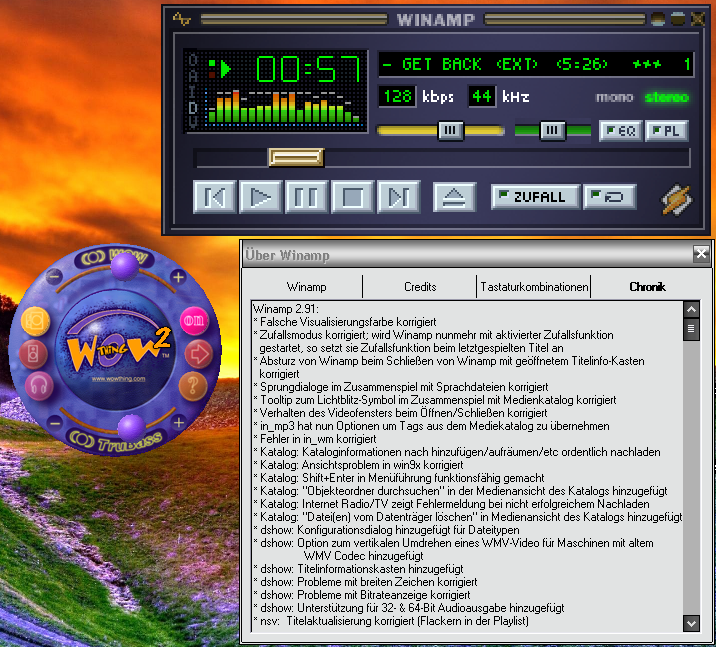Viewport: 716px width, 647px height.
Task: Click the green balance slider handle
Action: [x=553, y=131]
